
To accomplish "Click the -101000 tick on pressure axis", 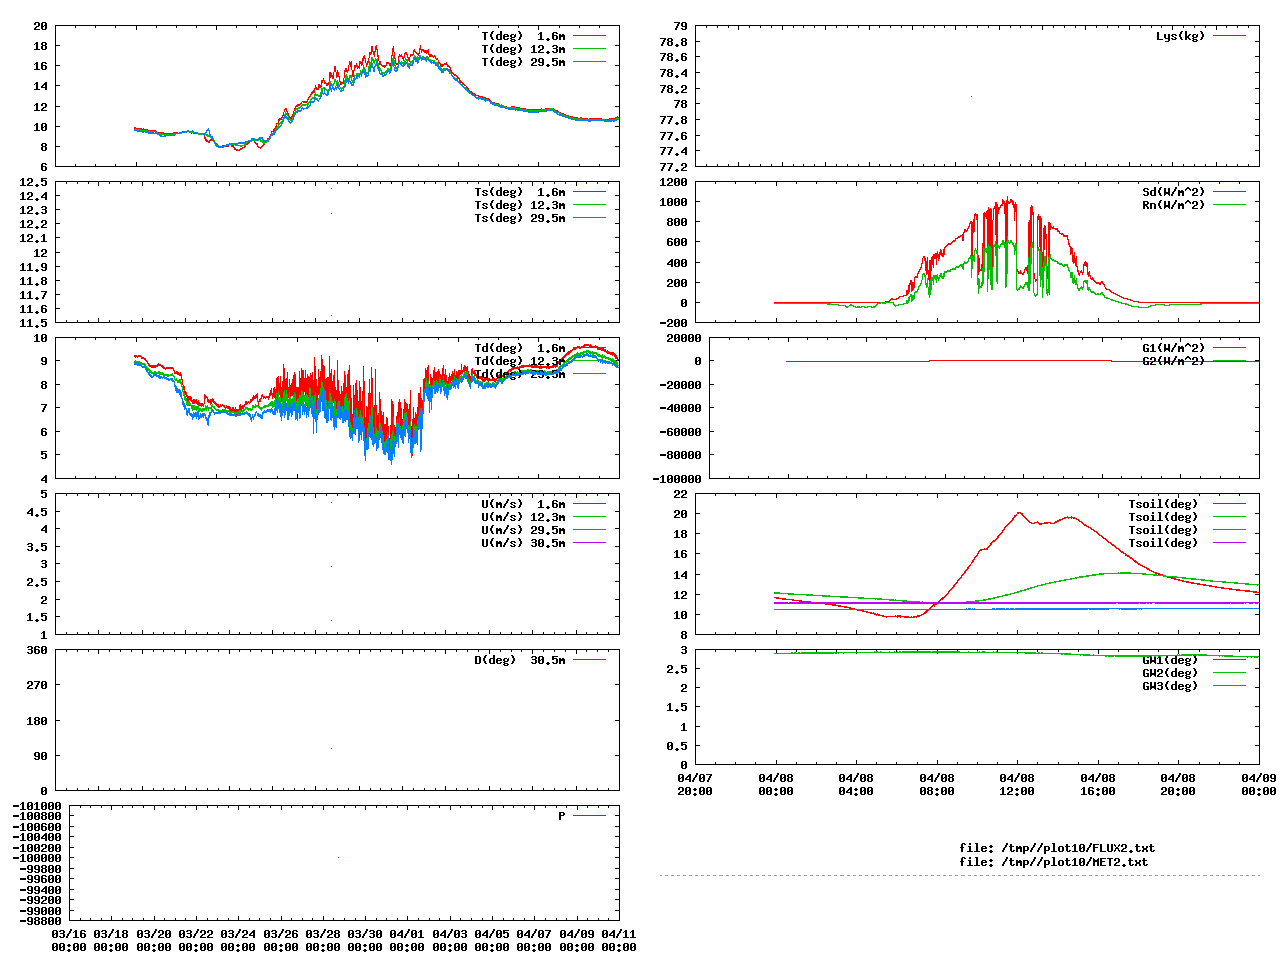I will [x=37, y=806].
